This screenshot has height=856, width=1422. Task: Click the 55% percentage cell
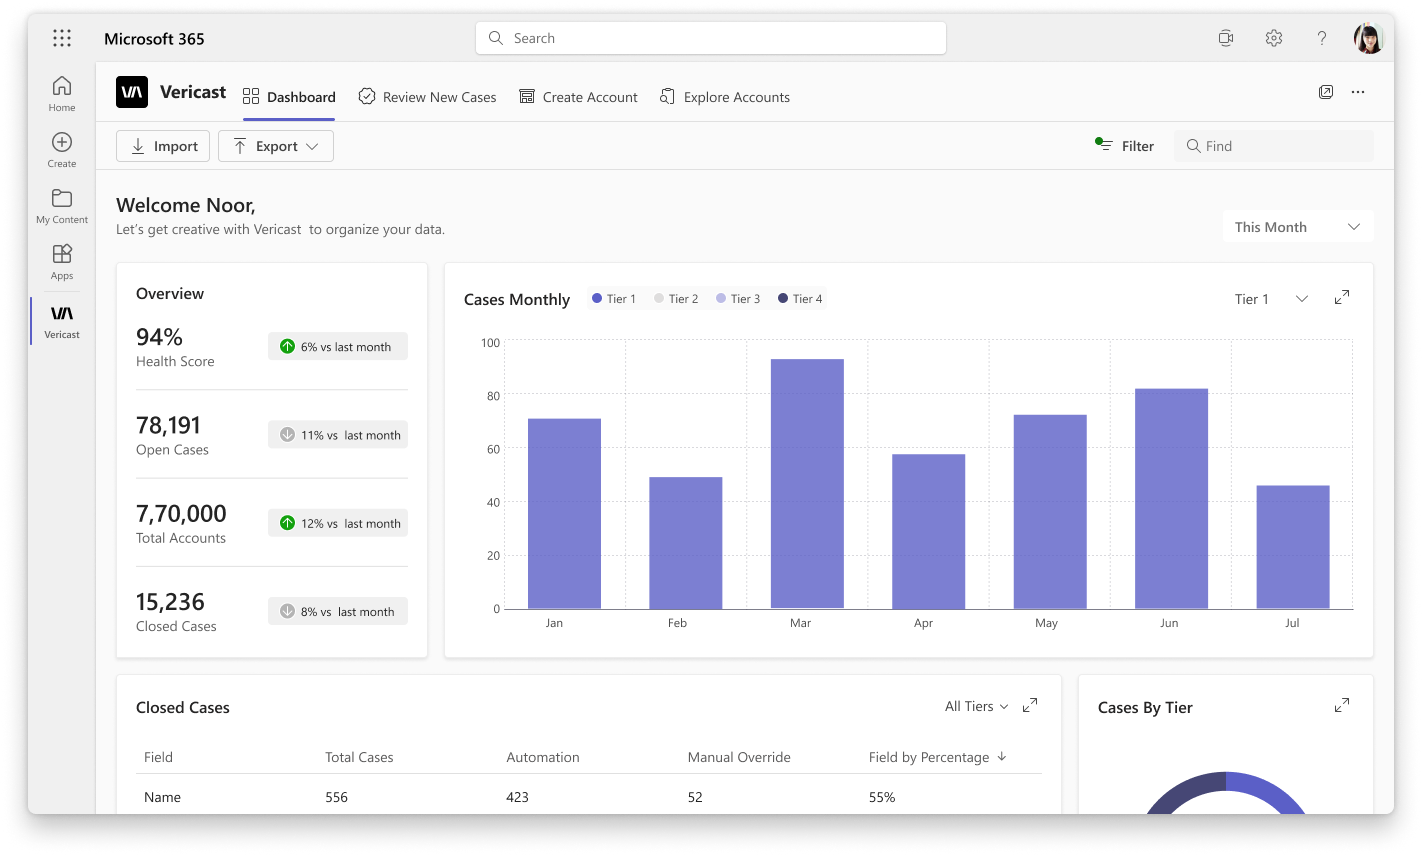(882, 797)
